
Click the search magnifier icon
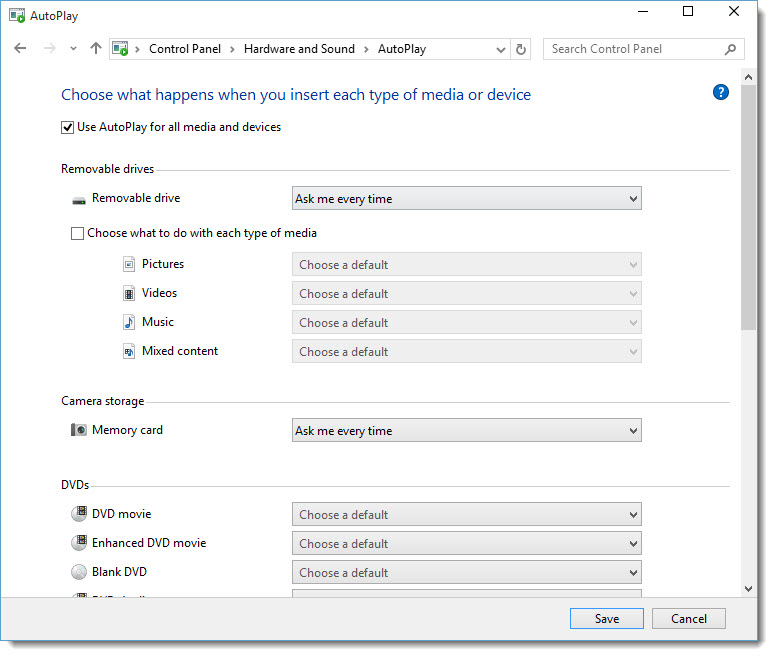coord(731,49)
